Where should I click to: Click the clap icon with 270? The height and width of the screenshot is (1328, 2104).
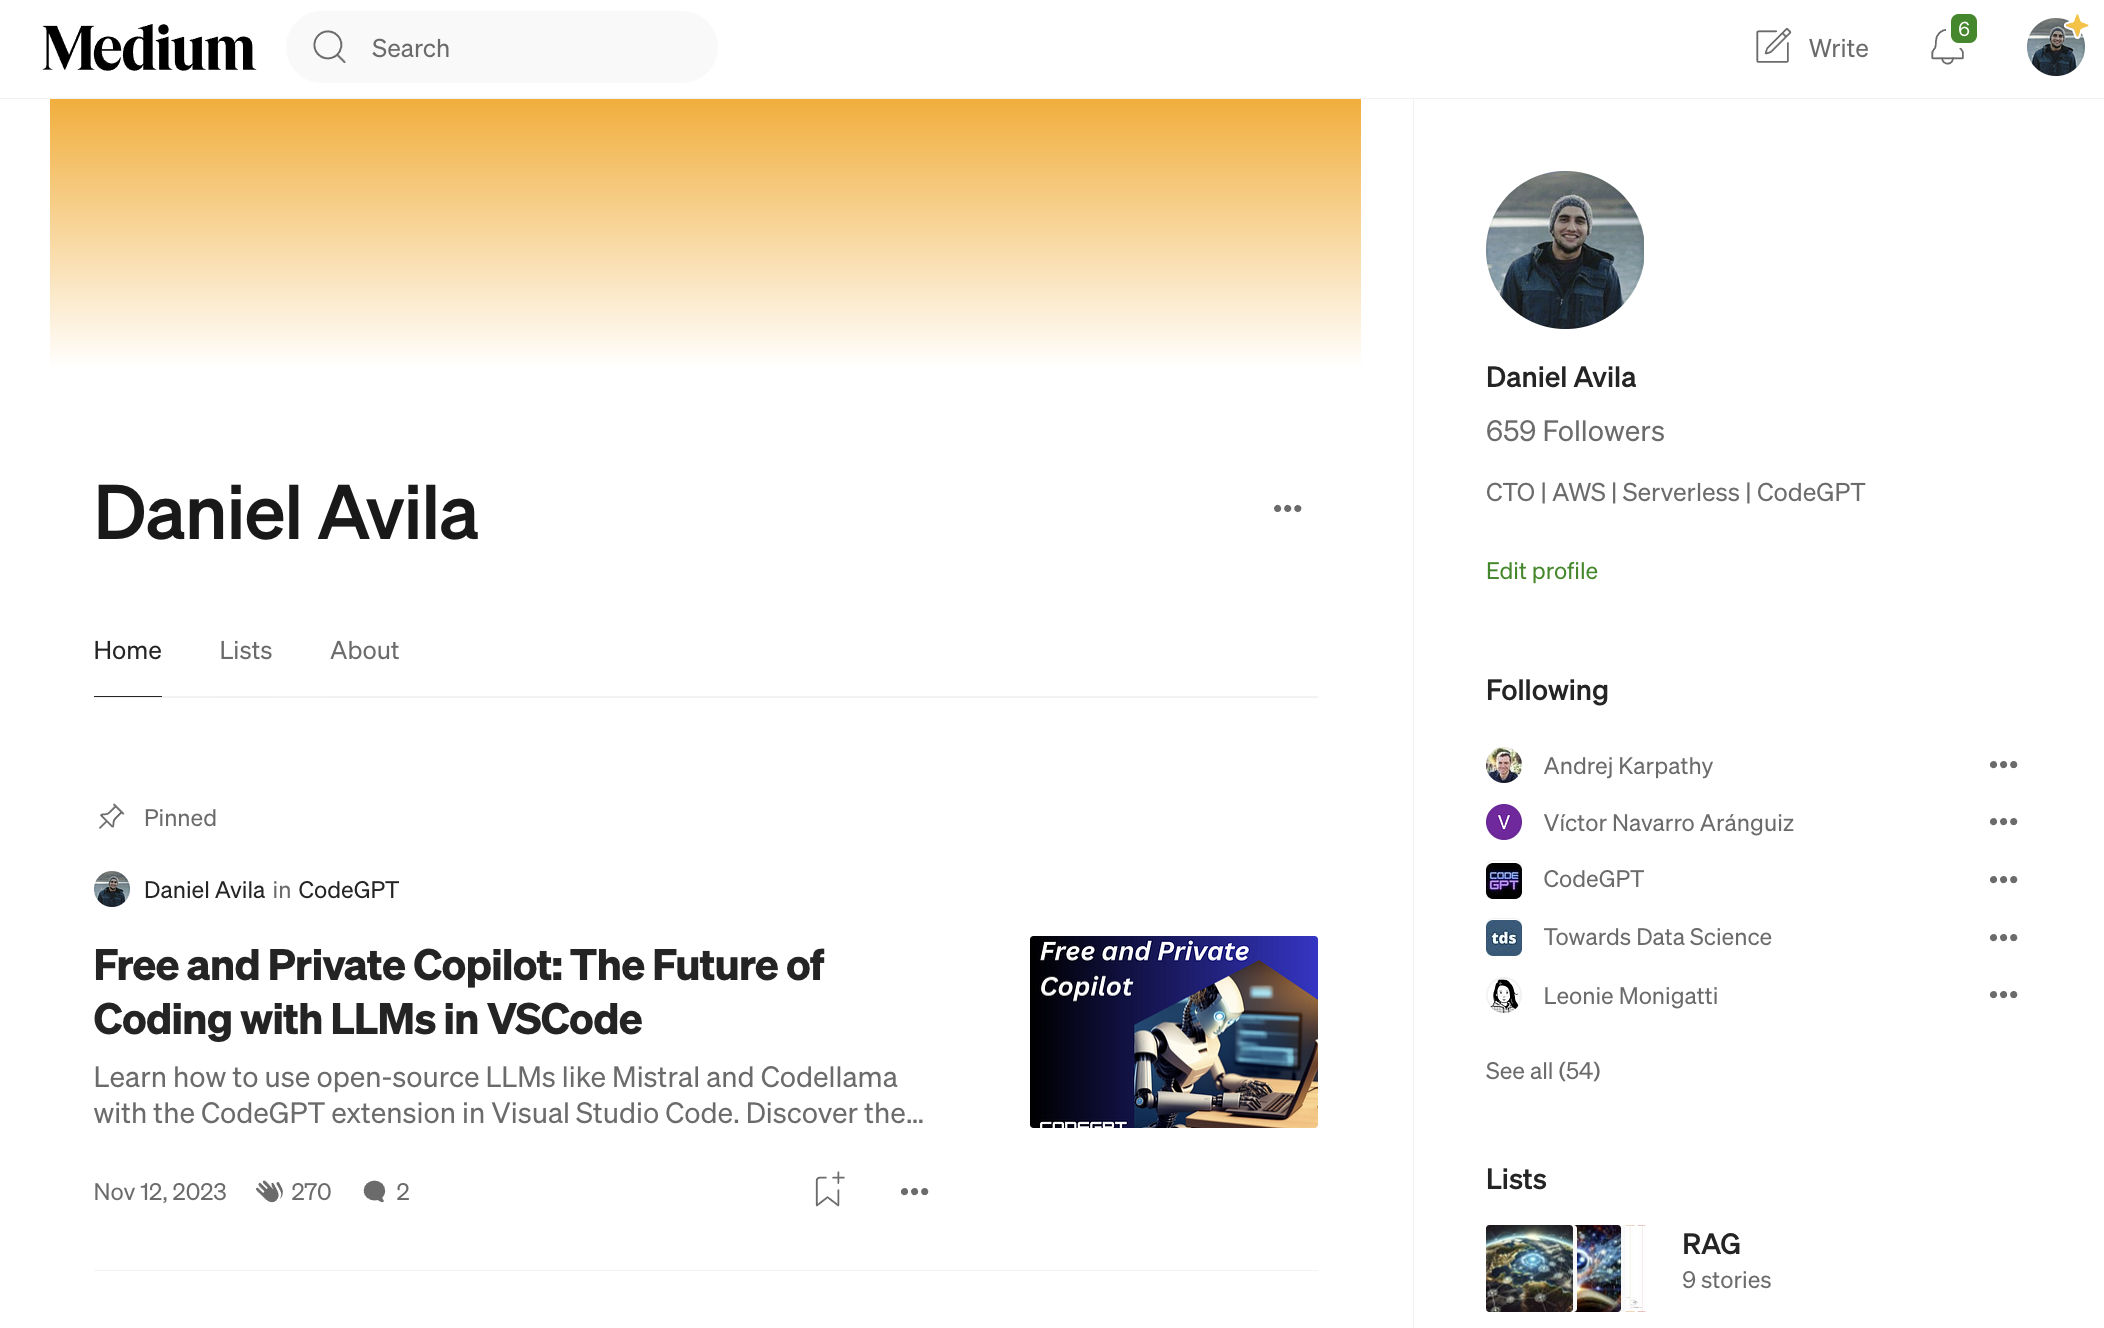point(269,1191)
